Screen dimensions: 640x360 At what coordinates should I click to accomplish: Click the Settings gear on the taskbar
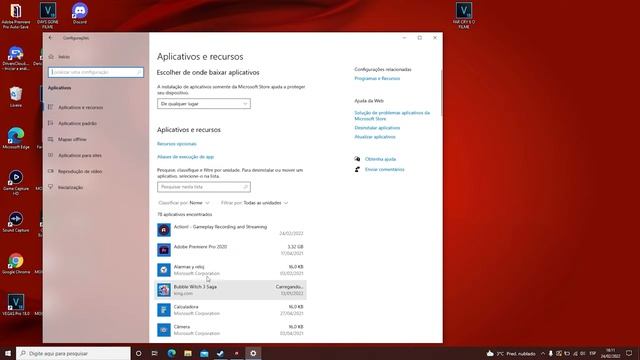[253, 353]
